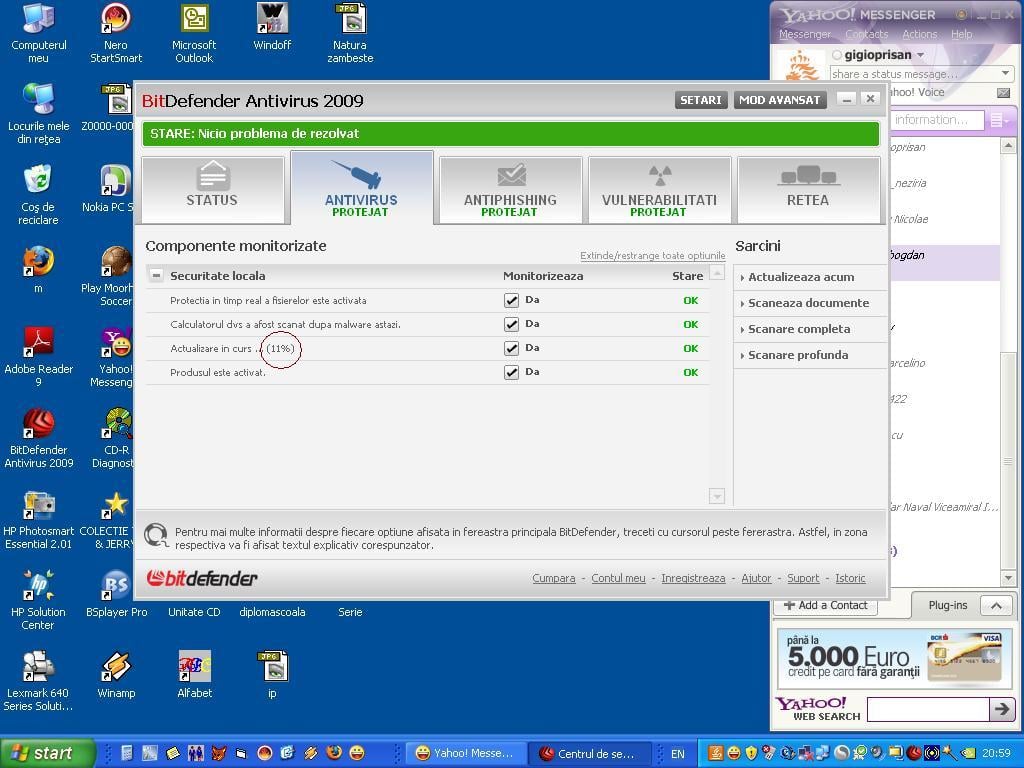Click Yahoo Messenger avatar picture

[x=801, y=67]
